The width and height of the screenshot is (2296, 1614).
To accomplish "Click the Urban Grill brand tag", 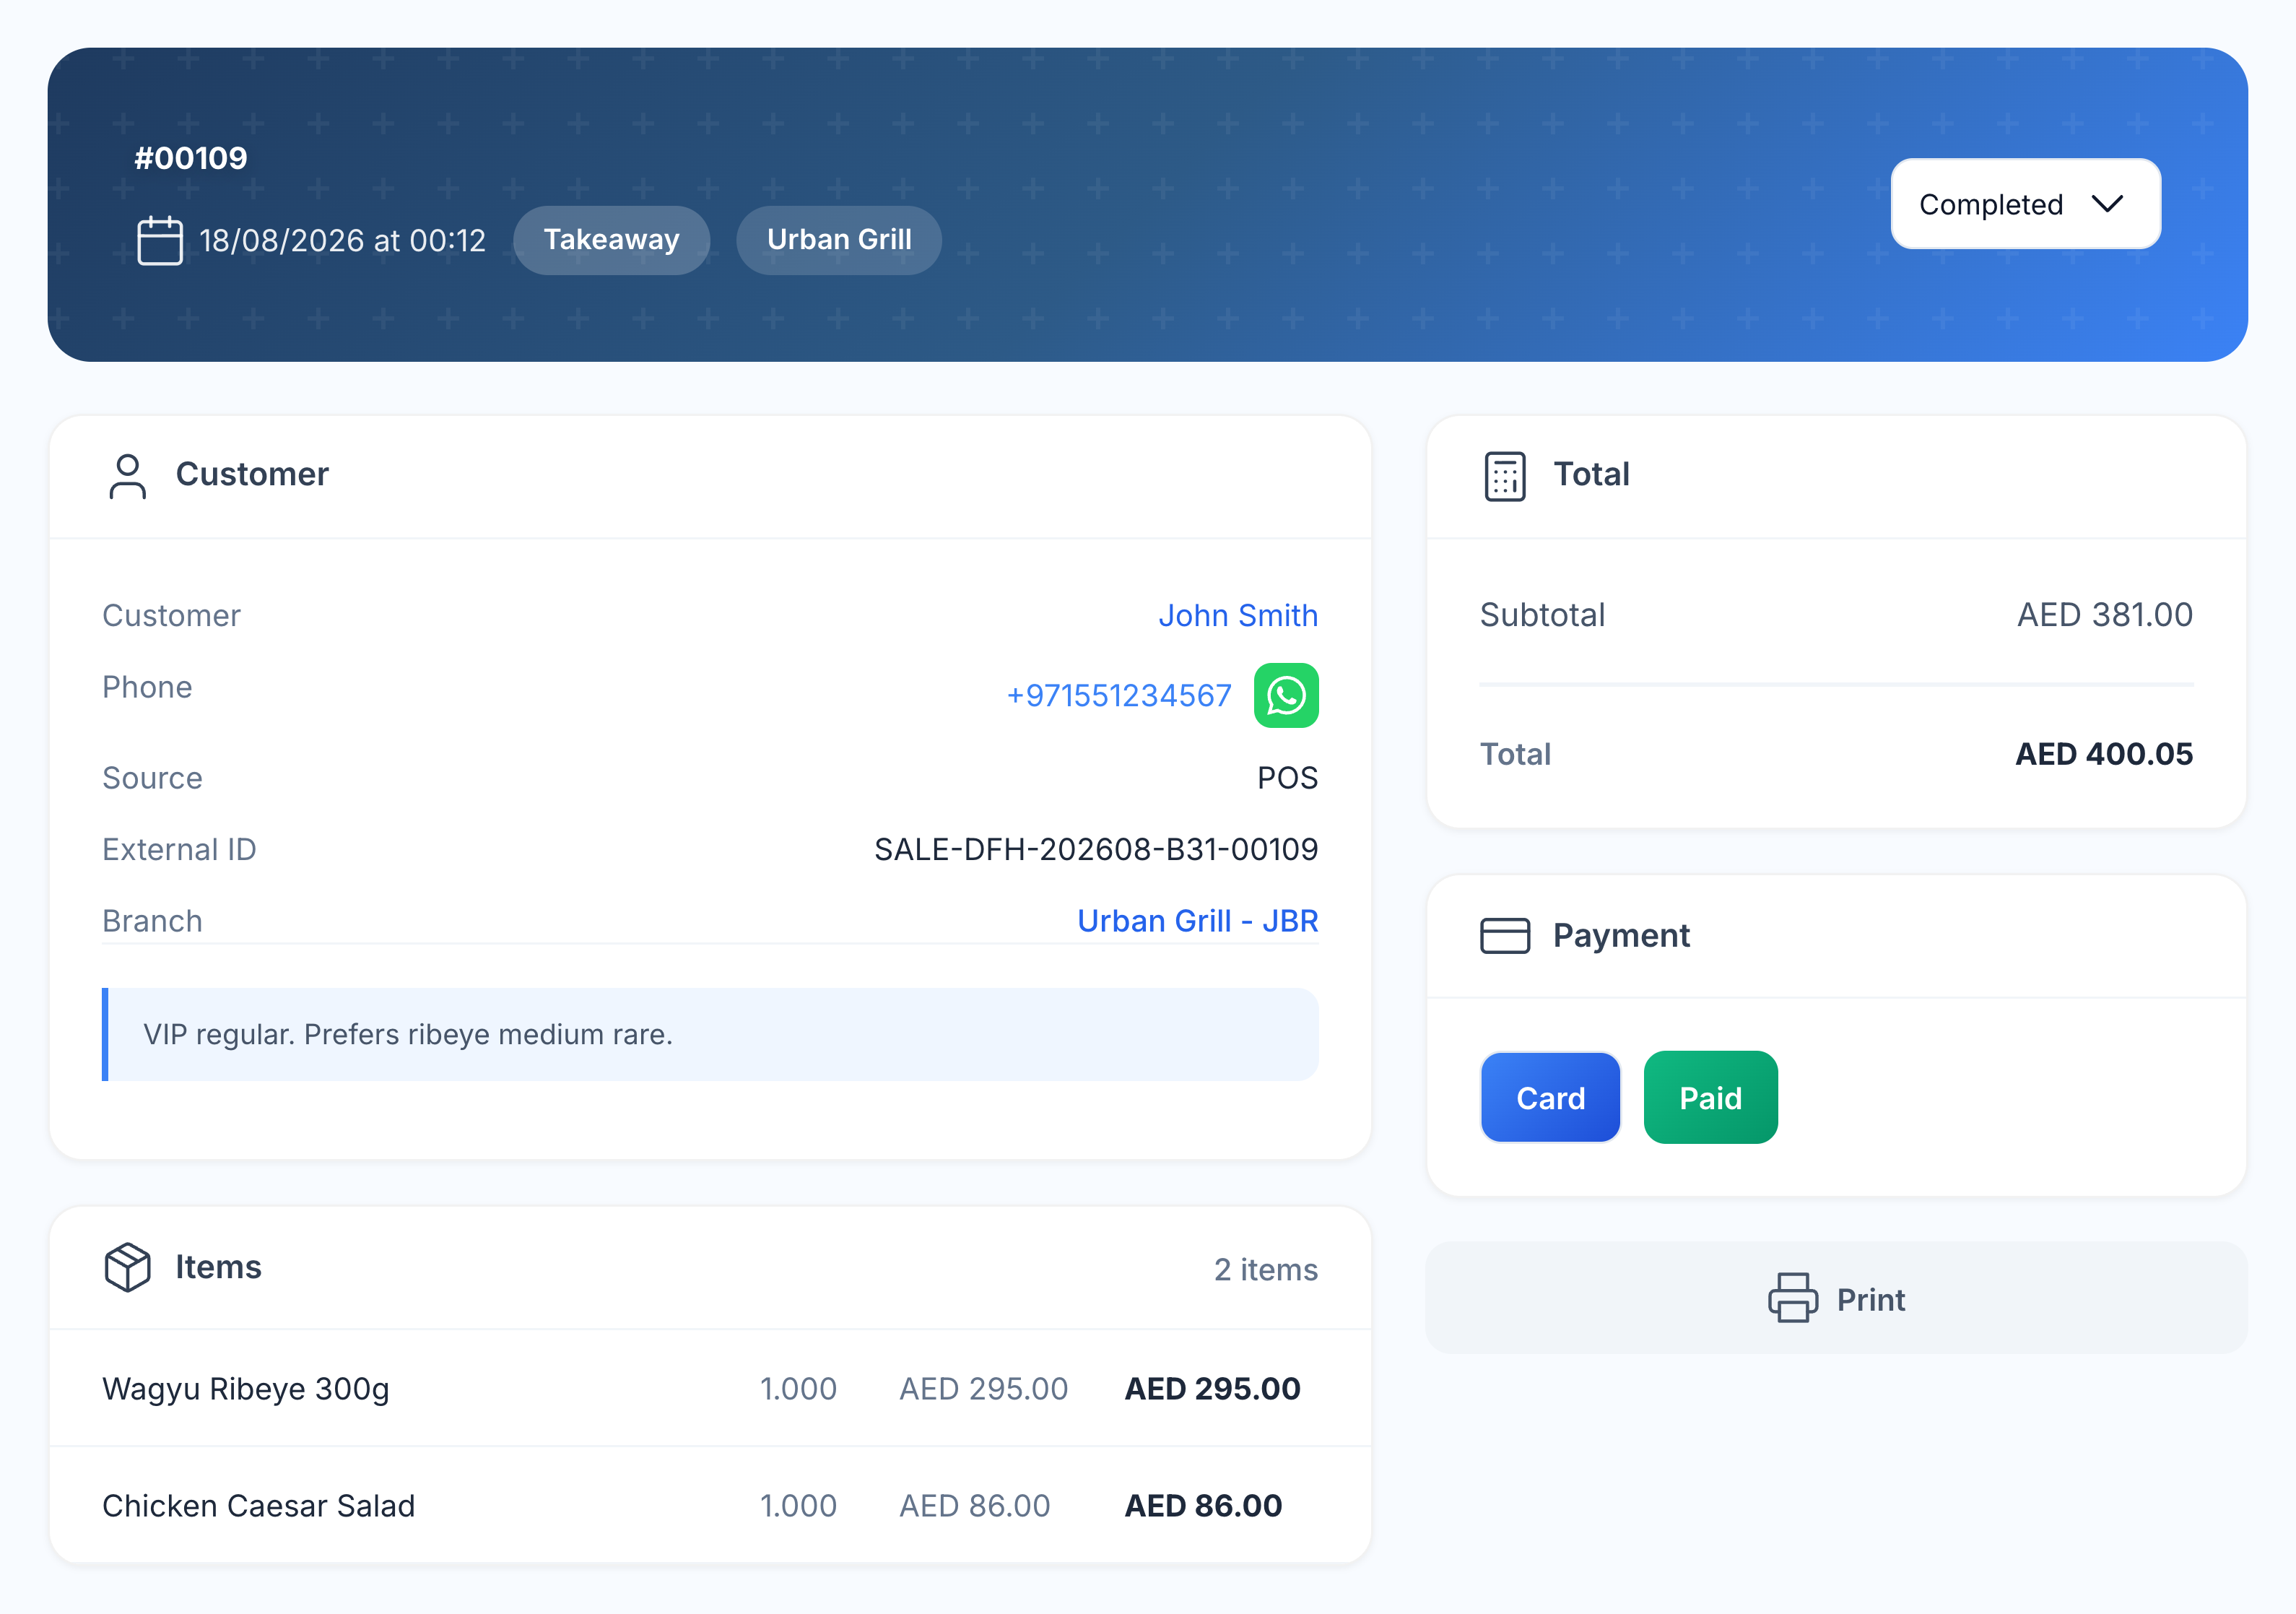I will 839,240.
